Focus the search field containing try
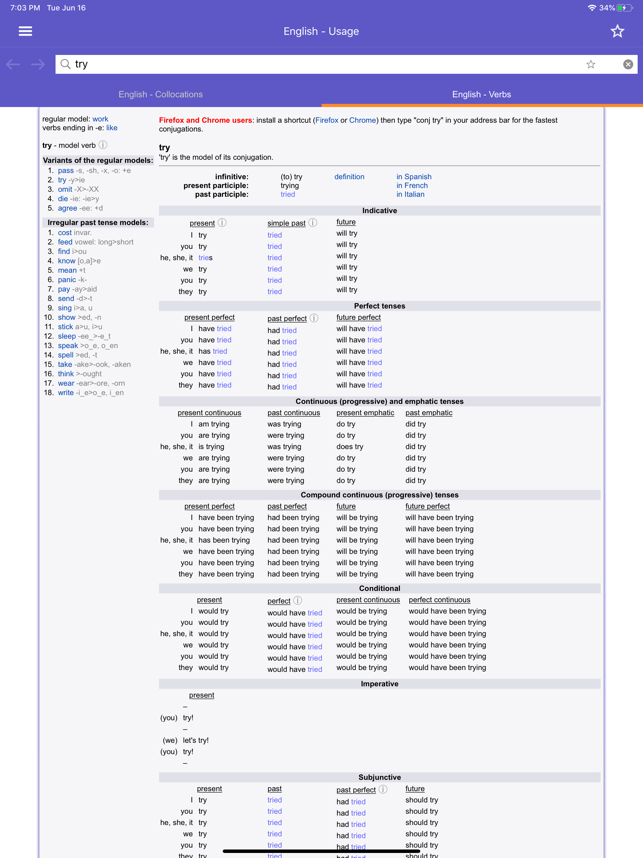Image resolution: width=643 pixels, height=858 pixels. click(346, 64)
